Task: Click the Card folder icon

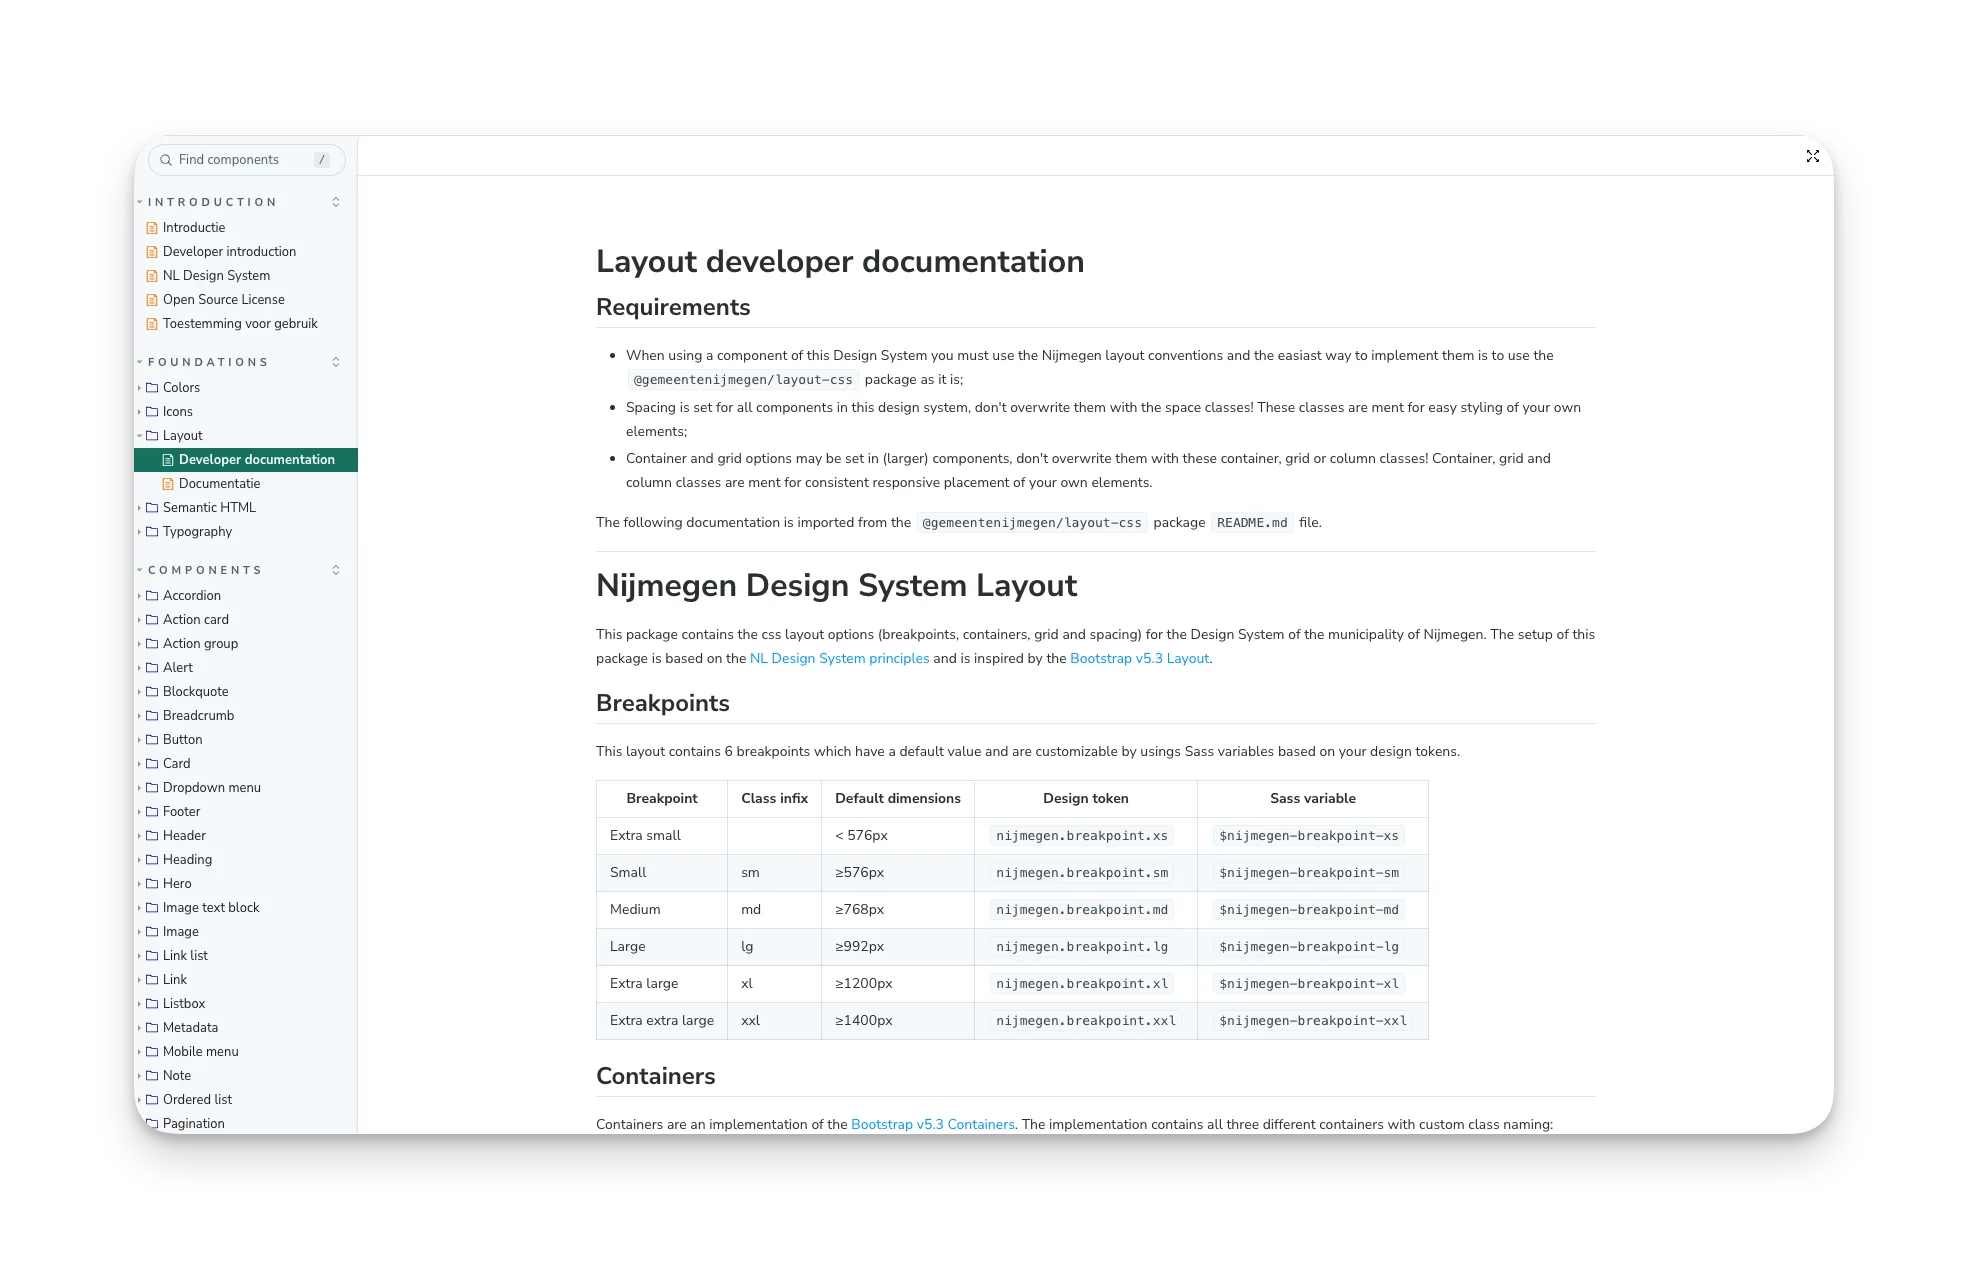Action: click(152, 764)
